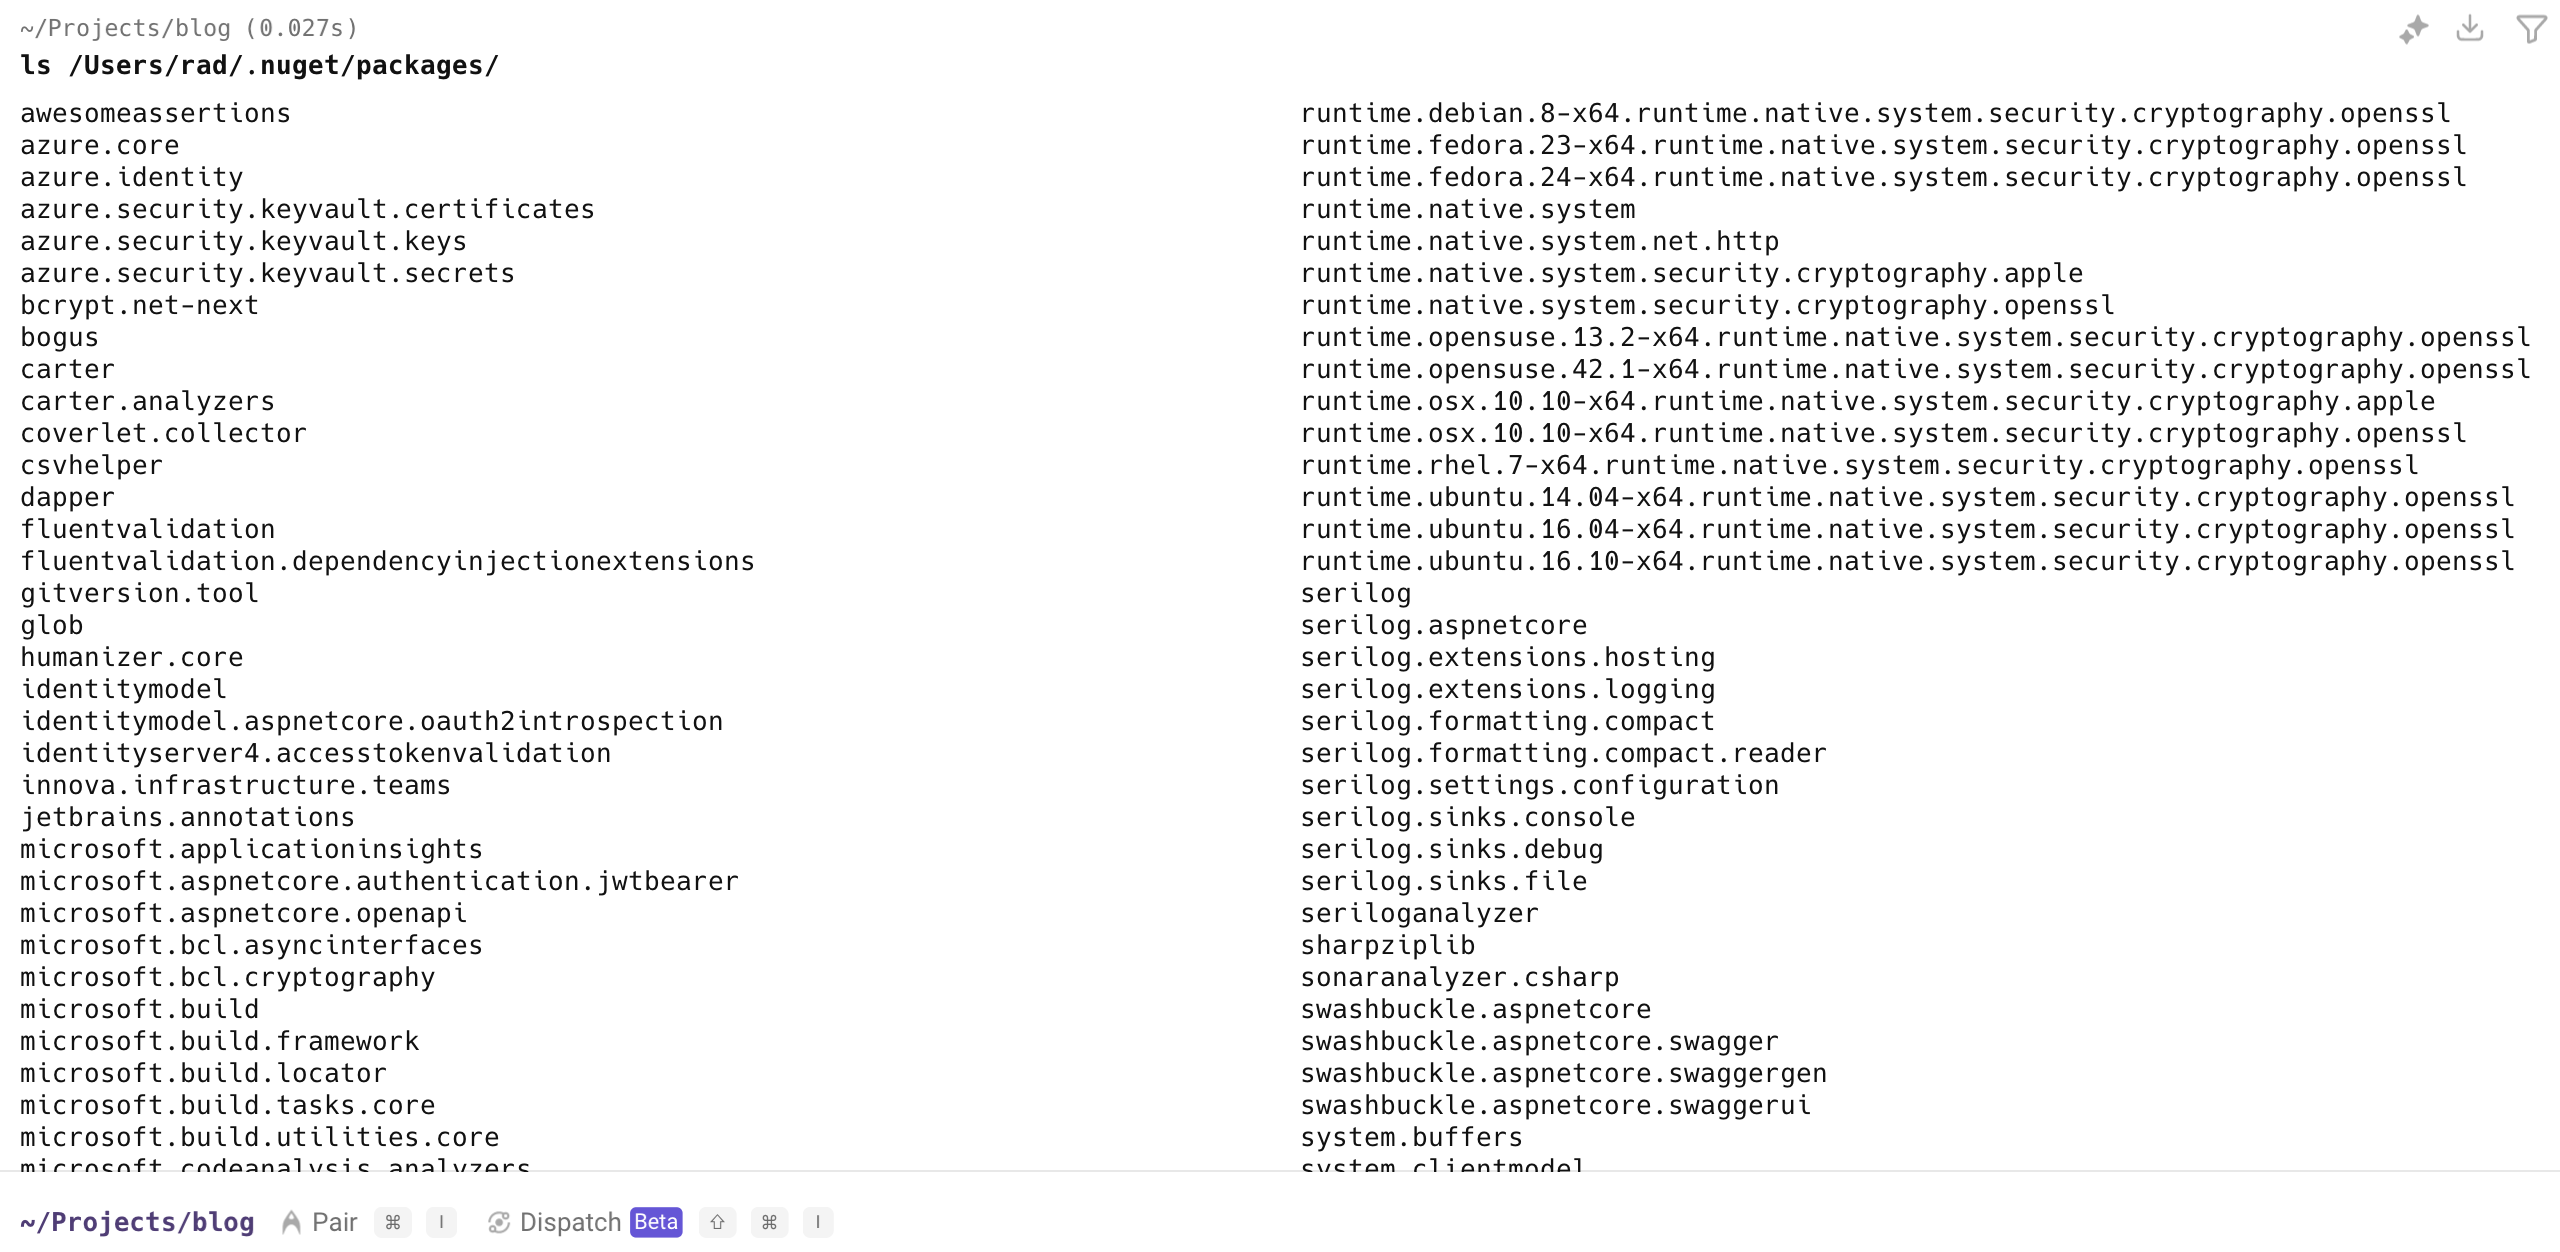2560x1252 pixels.
Task: Click the sharpziplib entry
Action: pos(1387,946)
